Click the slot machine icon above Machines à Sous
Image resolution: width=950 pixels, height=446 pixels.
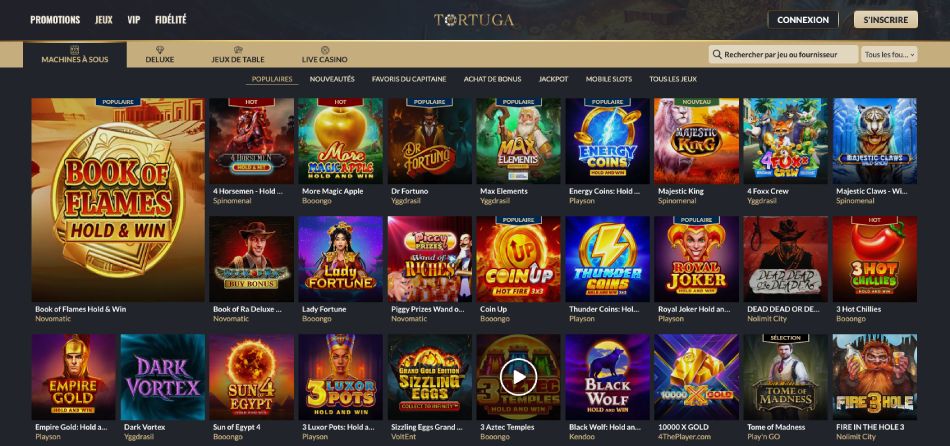click(75, 50)
